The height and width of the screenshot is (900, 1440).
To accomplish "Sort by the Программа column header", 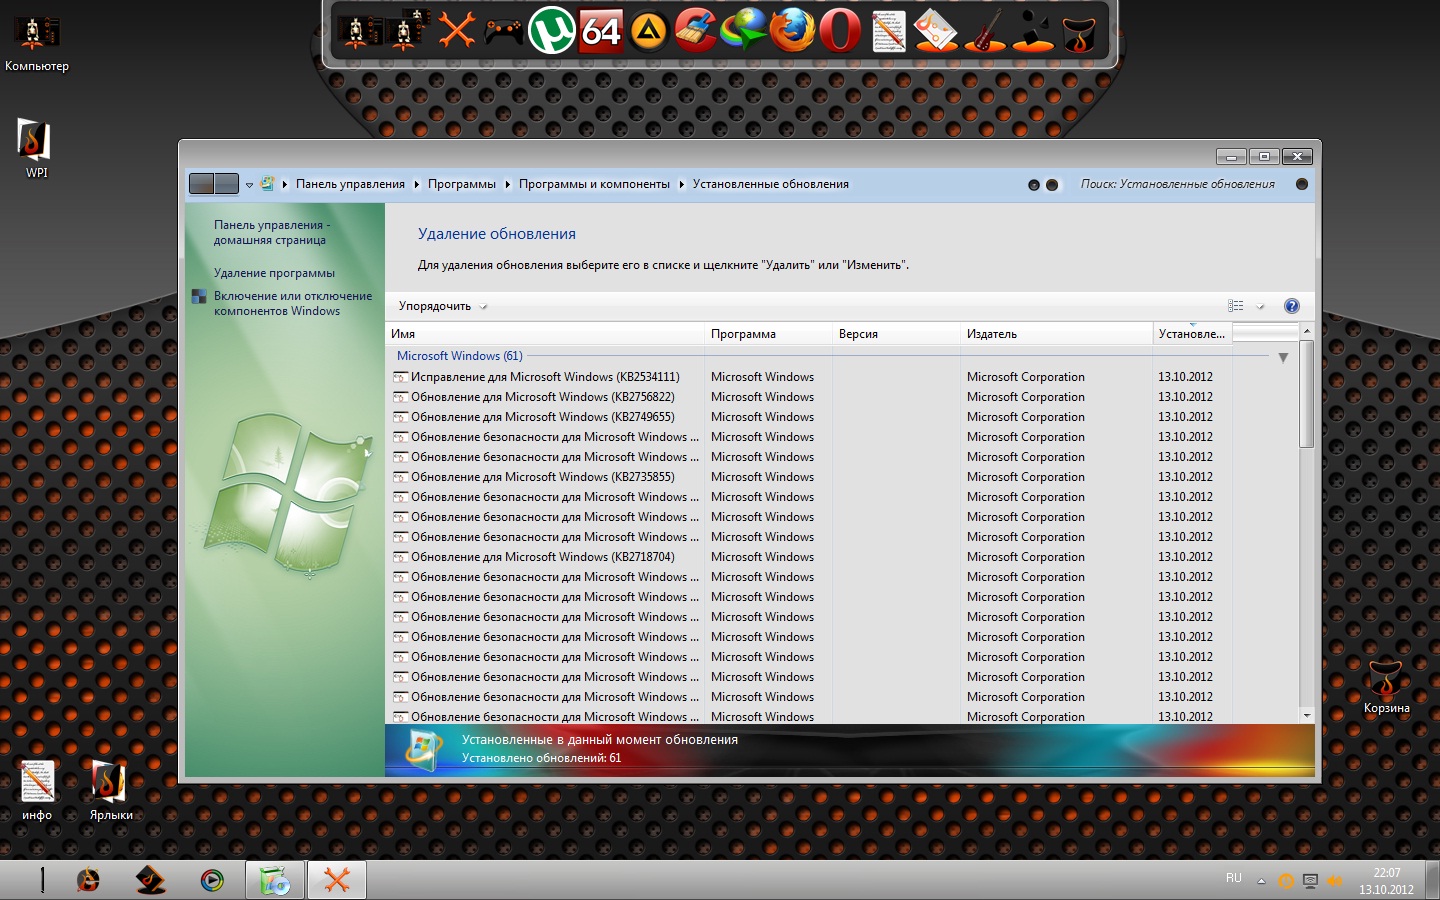I will point(769,334).
